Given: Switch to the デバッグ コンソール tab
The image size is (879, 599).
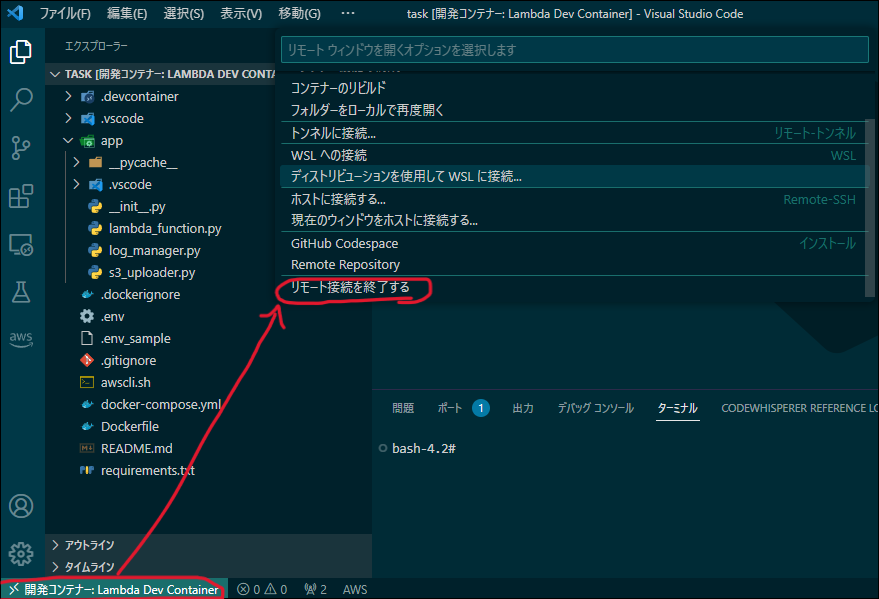Looking at the screenshot, I should 595,408.
